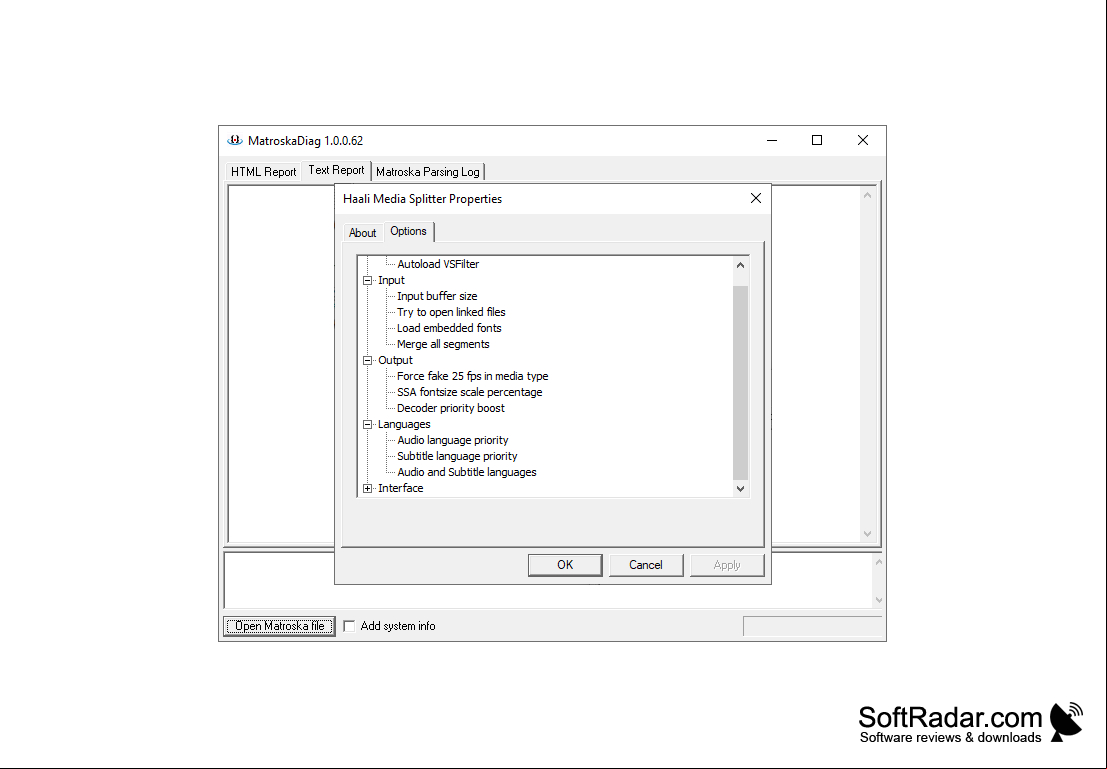Open the HTML Report tab
Viewport: 1107px width, 769px height.
click(263, 172)
